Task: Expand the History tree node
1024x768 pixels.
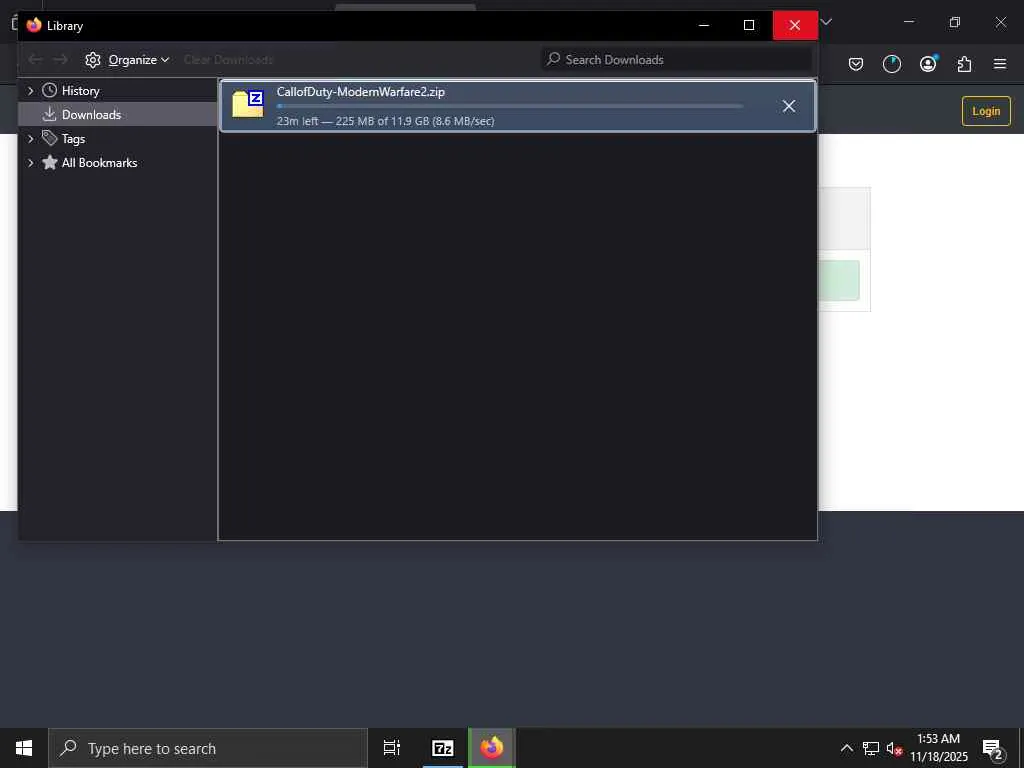Action: click(x=31, y=91)
